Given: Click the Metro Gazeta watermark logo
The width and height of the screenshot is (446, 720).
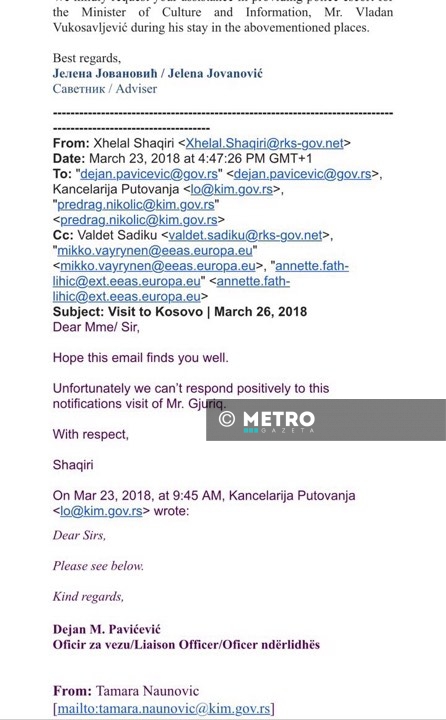Looking at the screenshot, I should (x=279, y=420).
